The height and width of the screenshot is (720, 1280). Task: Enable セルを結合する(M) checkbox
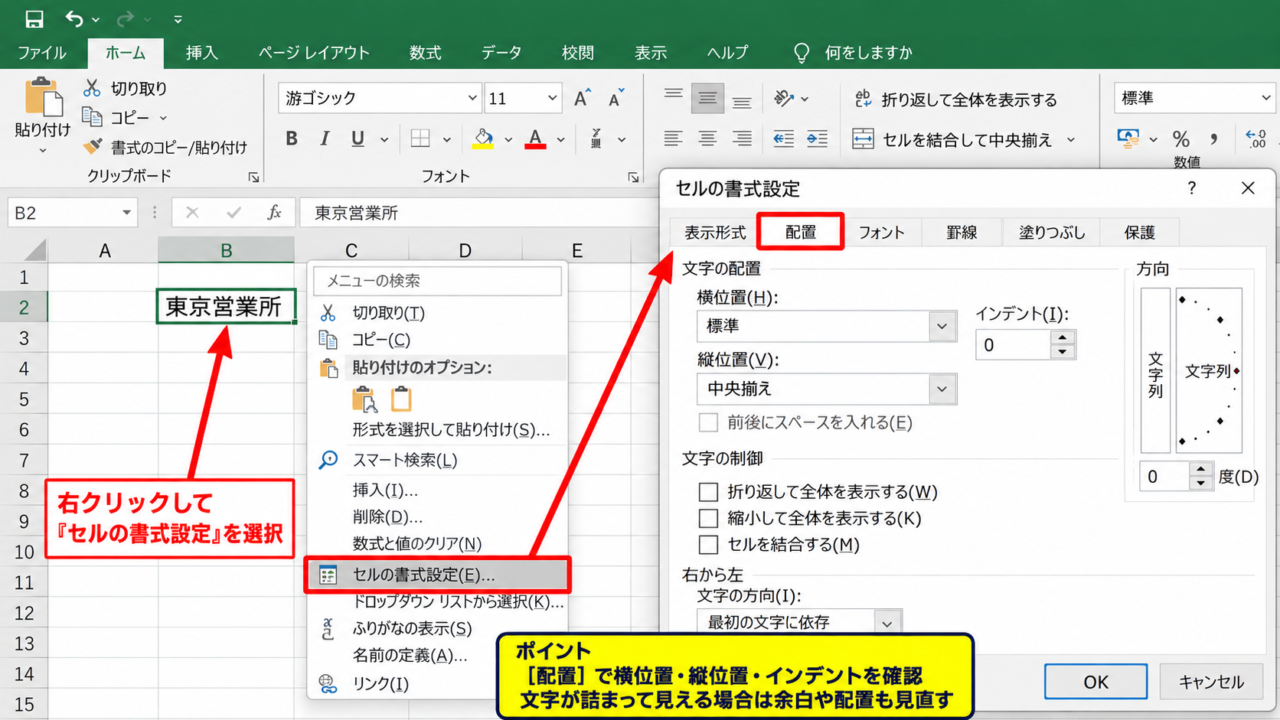point(709,545)
